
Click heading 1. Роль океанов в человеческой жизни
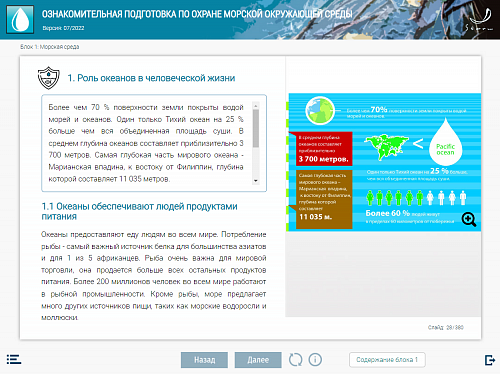click(x=151, y=78)
